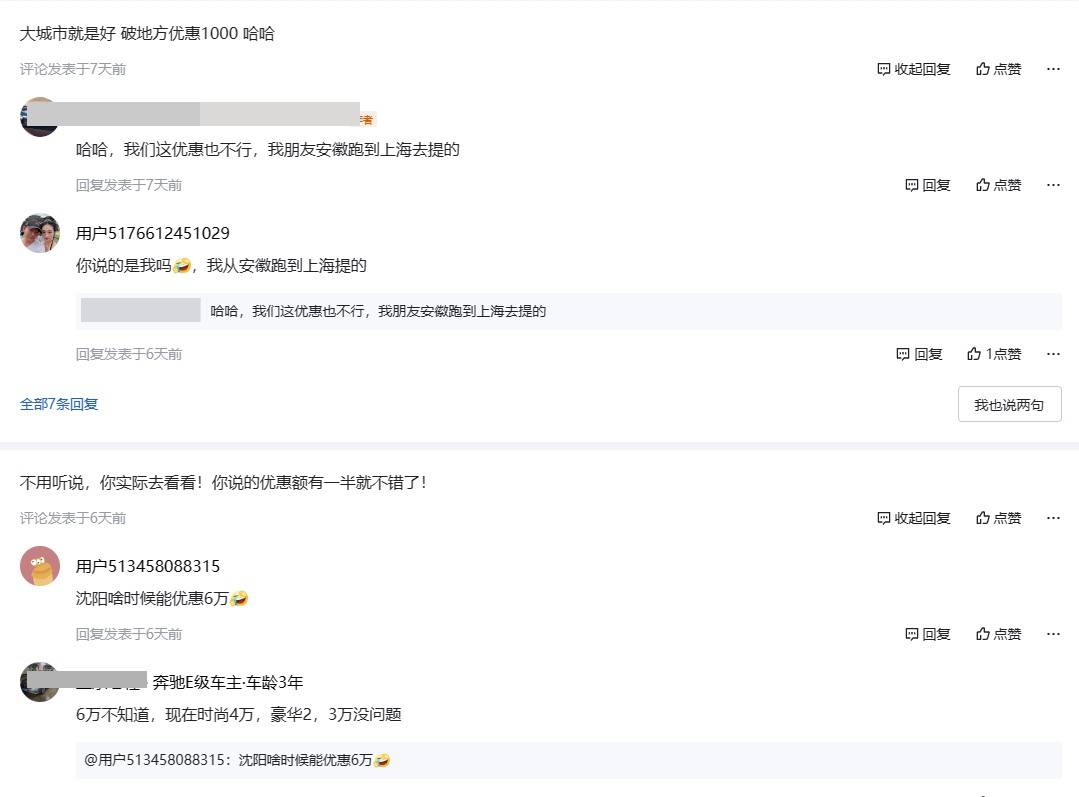Open avatar of the 奔驰E级车主 user
Image resolution: width=1079 pixels, height=797 pixels.
click(40, 682)
